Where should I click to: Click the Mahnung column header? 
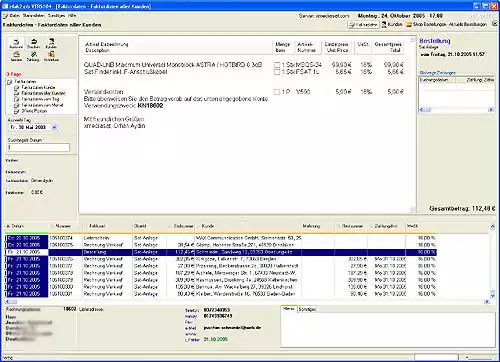(x=318, y=226)
